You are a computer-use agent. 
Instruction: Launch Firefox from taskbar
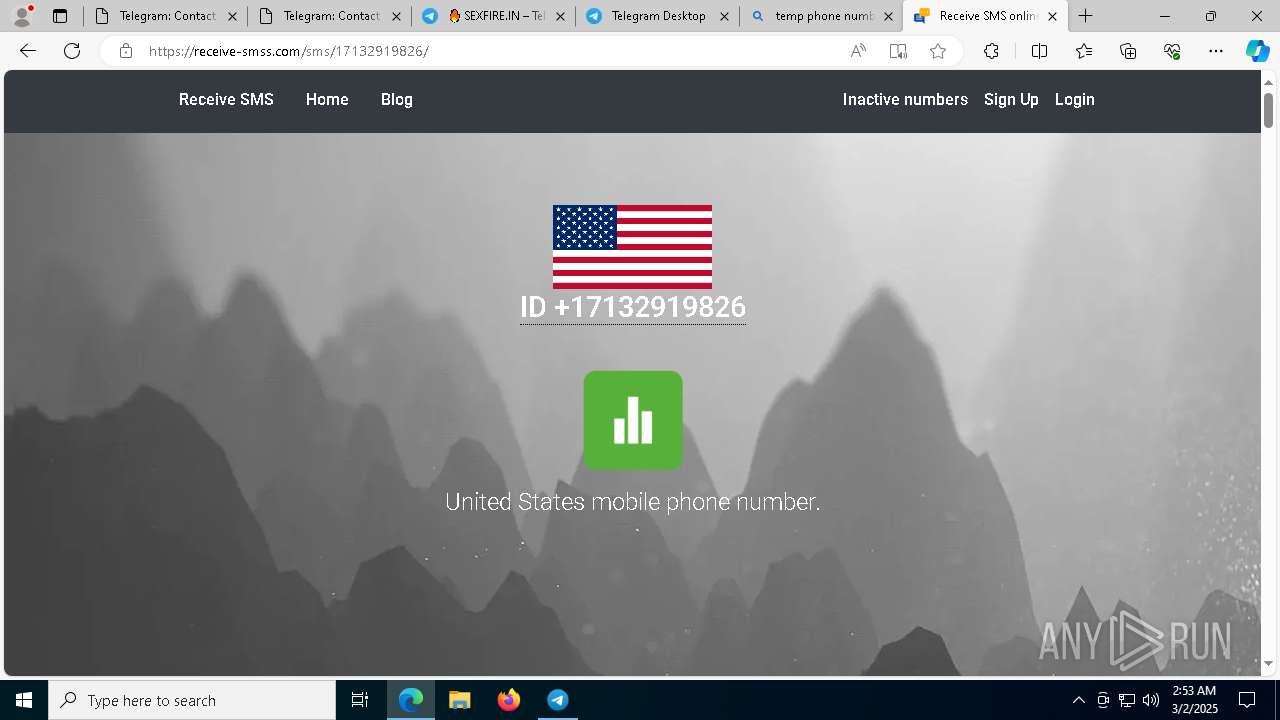[509, 700]
